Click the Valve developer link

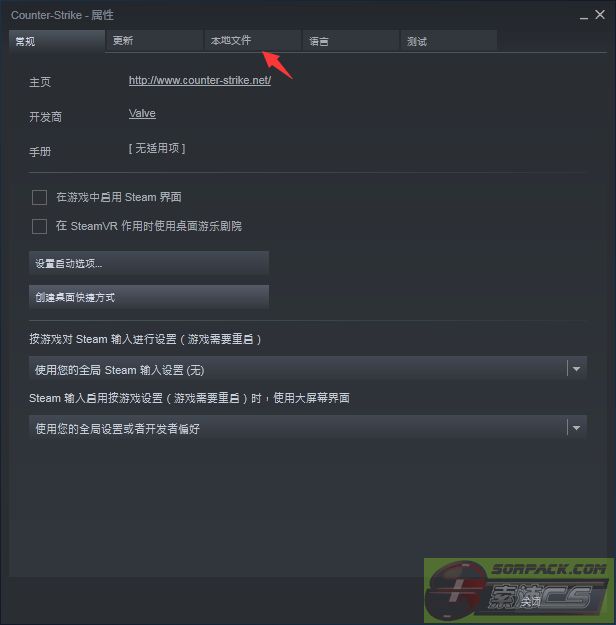coord(142,114)
